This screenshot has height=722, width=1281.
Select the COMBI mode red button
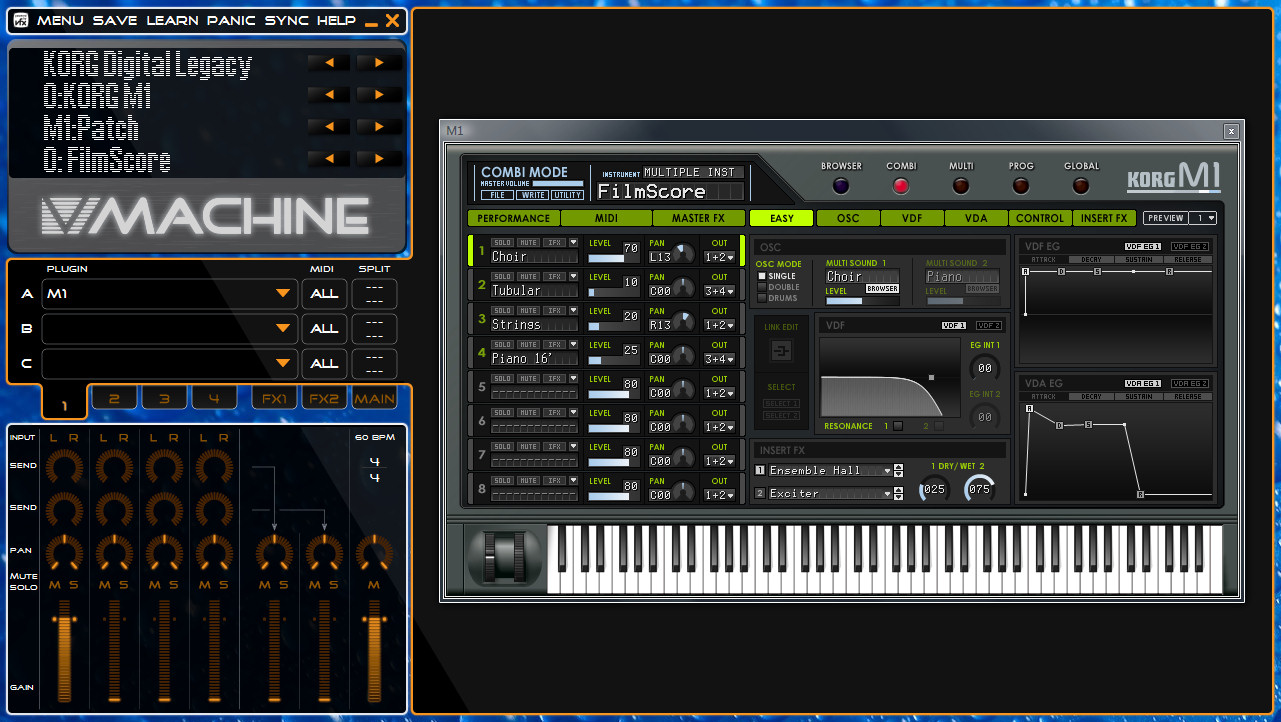tap(901, 185)
